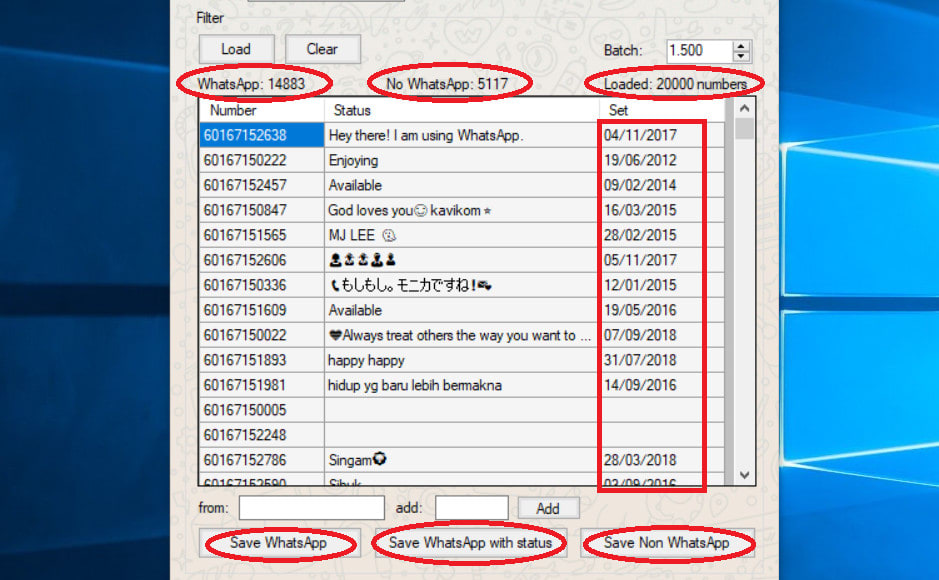939x580 pixels.
Task: Decrease the Batch value with down arrow
Action: coord(741,56)
